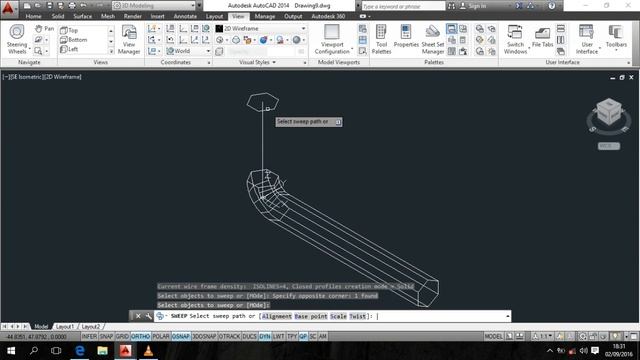Click the Plot printer icon in quick access toolbar
Viewport: 640px width, 360px height.
pyautogui.click(x=72, y=6)
